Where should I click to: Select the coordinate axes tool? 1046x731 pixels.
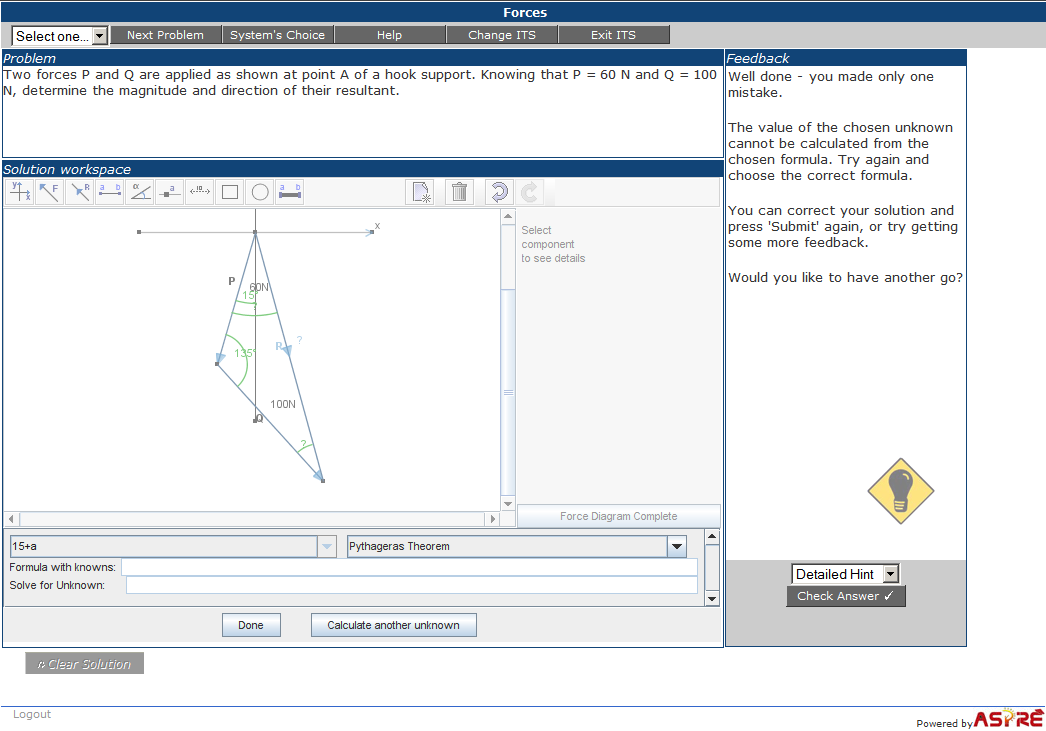coord(20,192)
